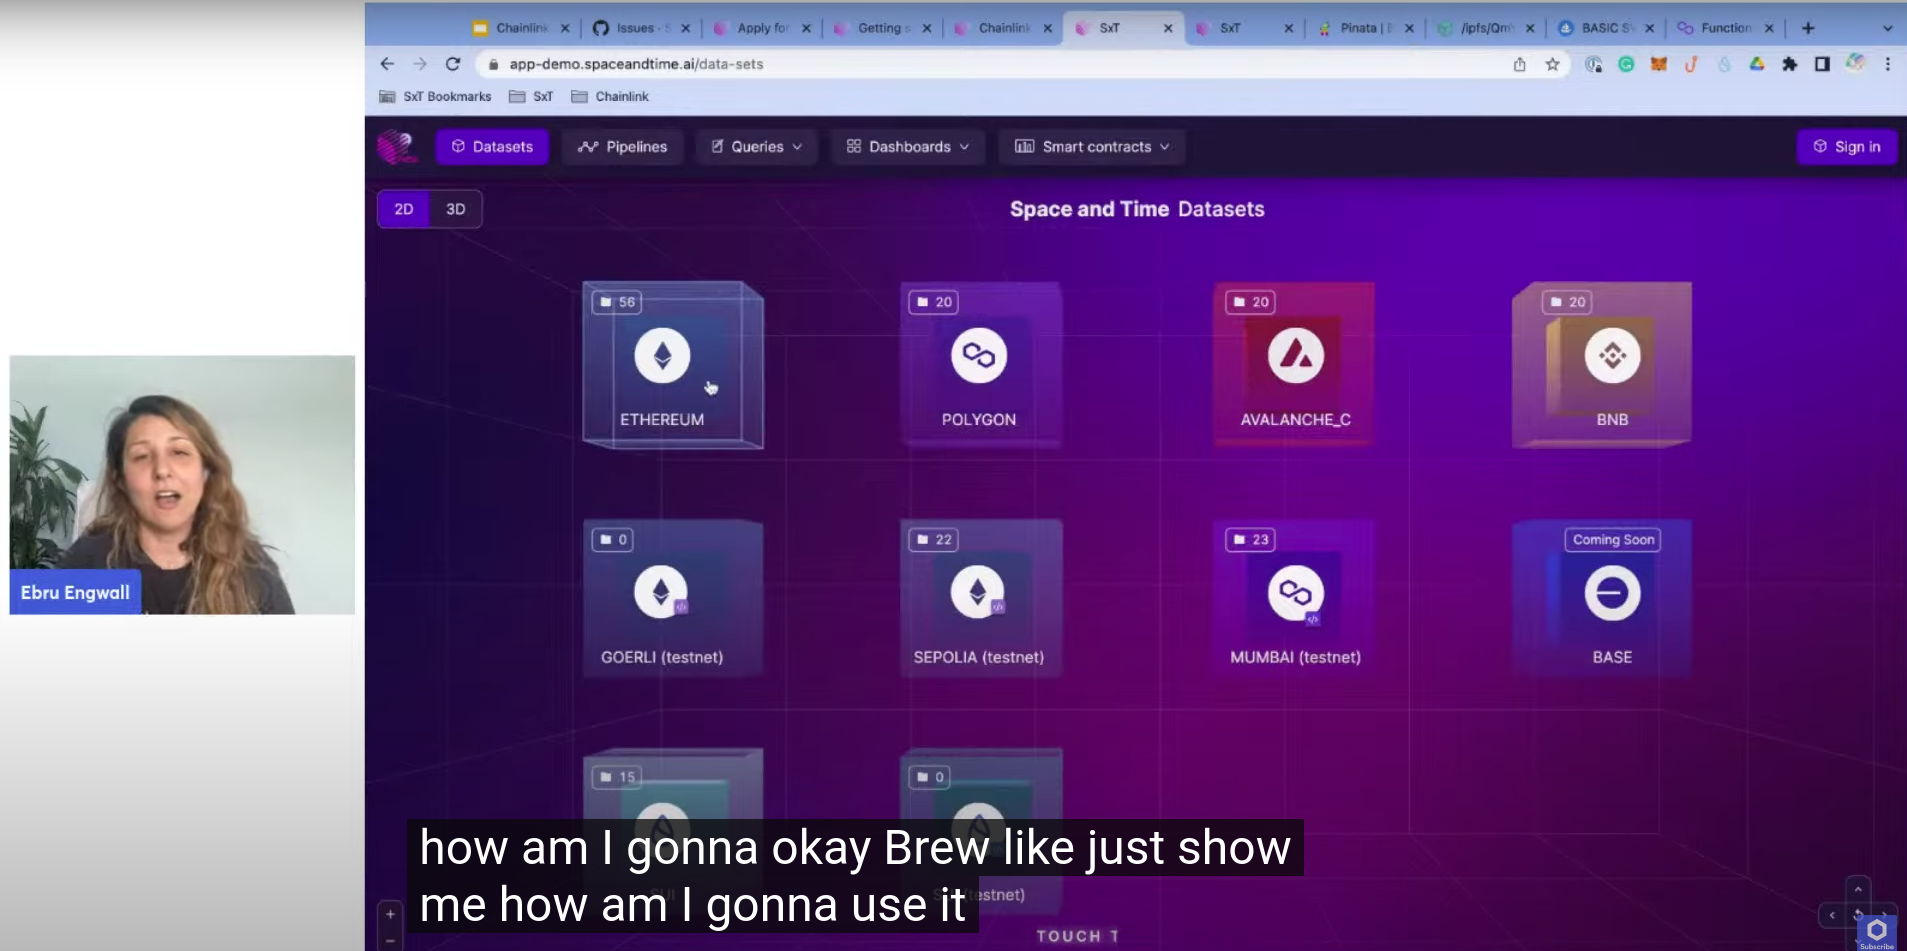Viewport: 1907px width, 951px height.
Task: Open the Extensions puzzle menu
Action: [1790, 64]
